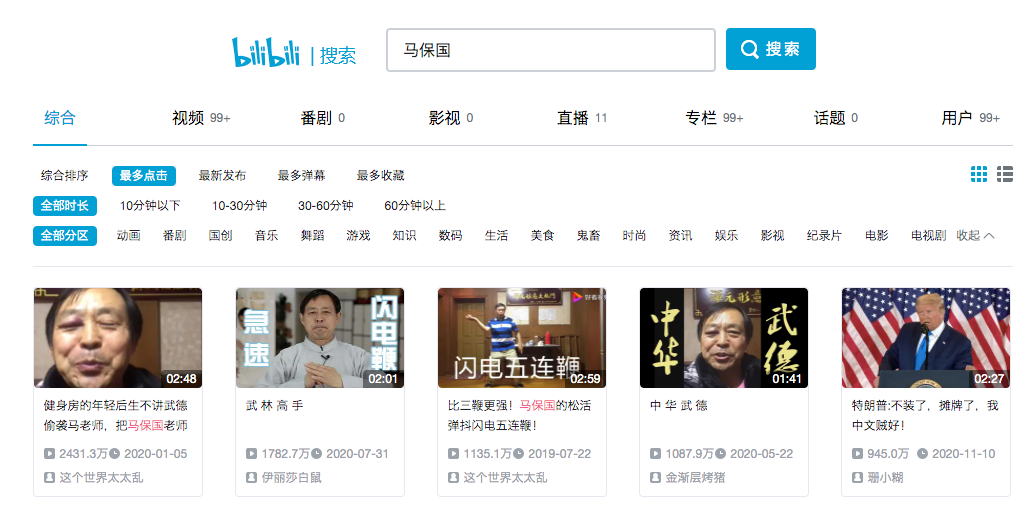Select 60分钟以上 duration filter
Viewport: 1028px width, 511px height.
pyautogui.click(x=415, y=206)
